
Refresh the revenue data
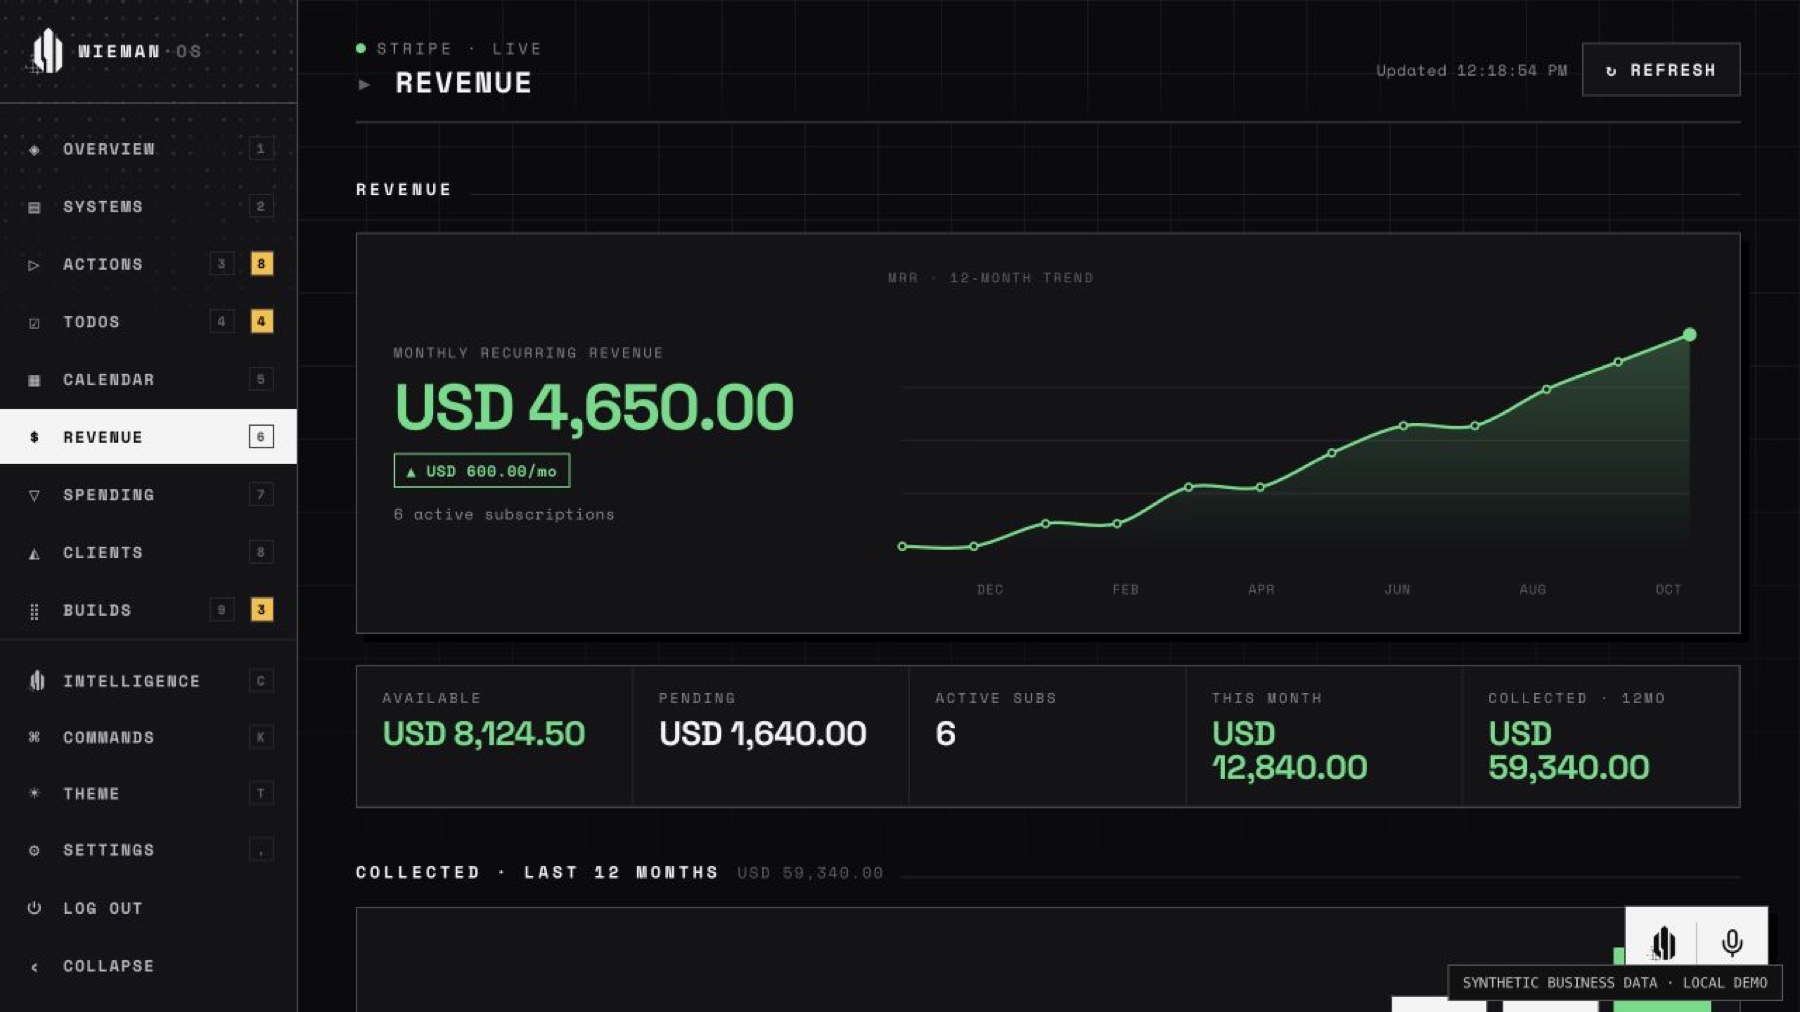pyautogui.click(x=1661, y=70)
